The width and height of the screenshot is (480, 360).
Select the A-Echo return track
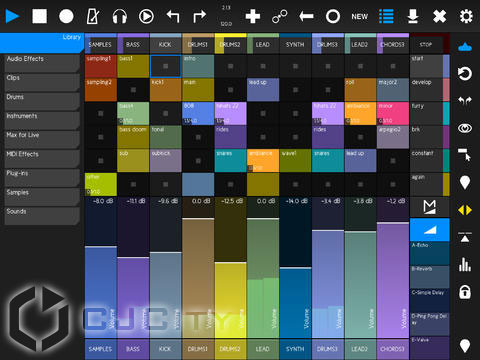430,253
